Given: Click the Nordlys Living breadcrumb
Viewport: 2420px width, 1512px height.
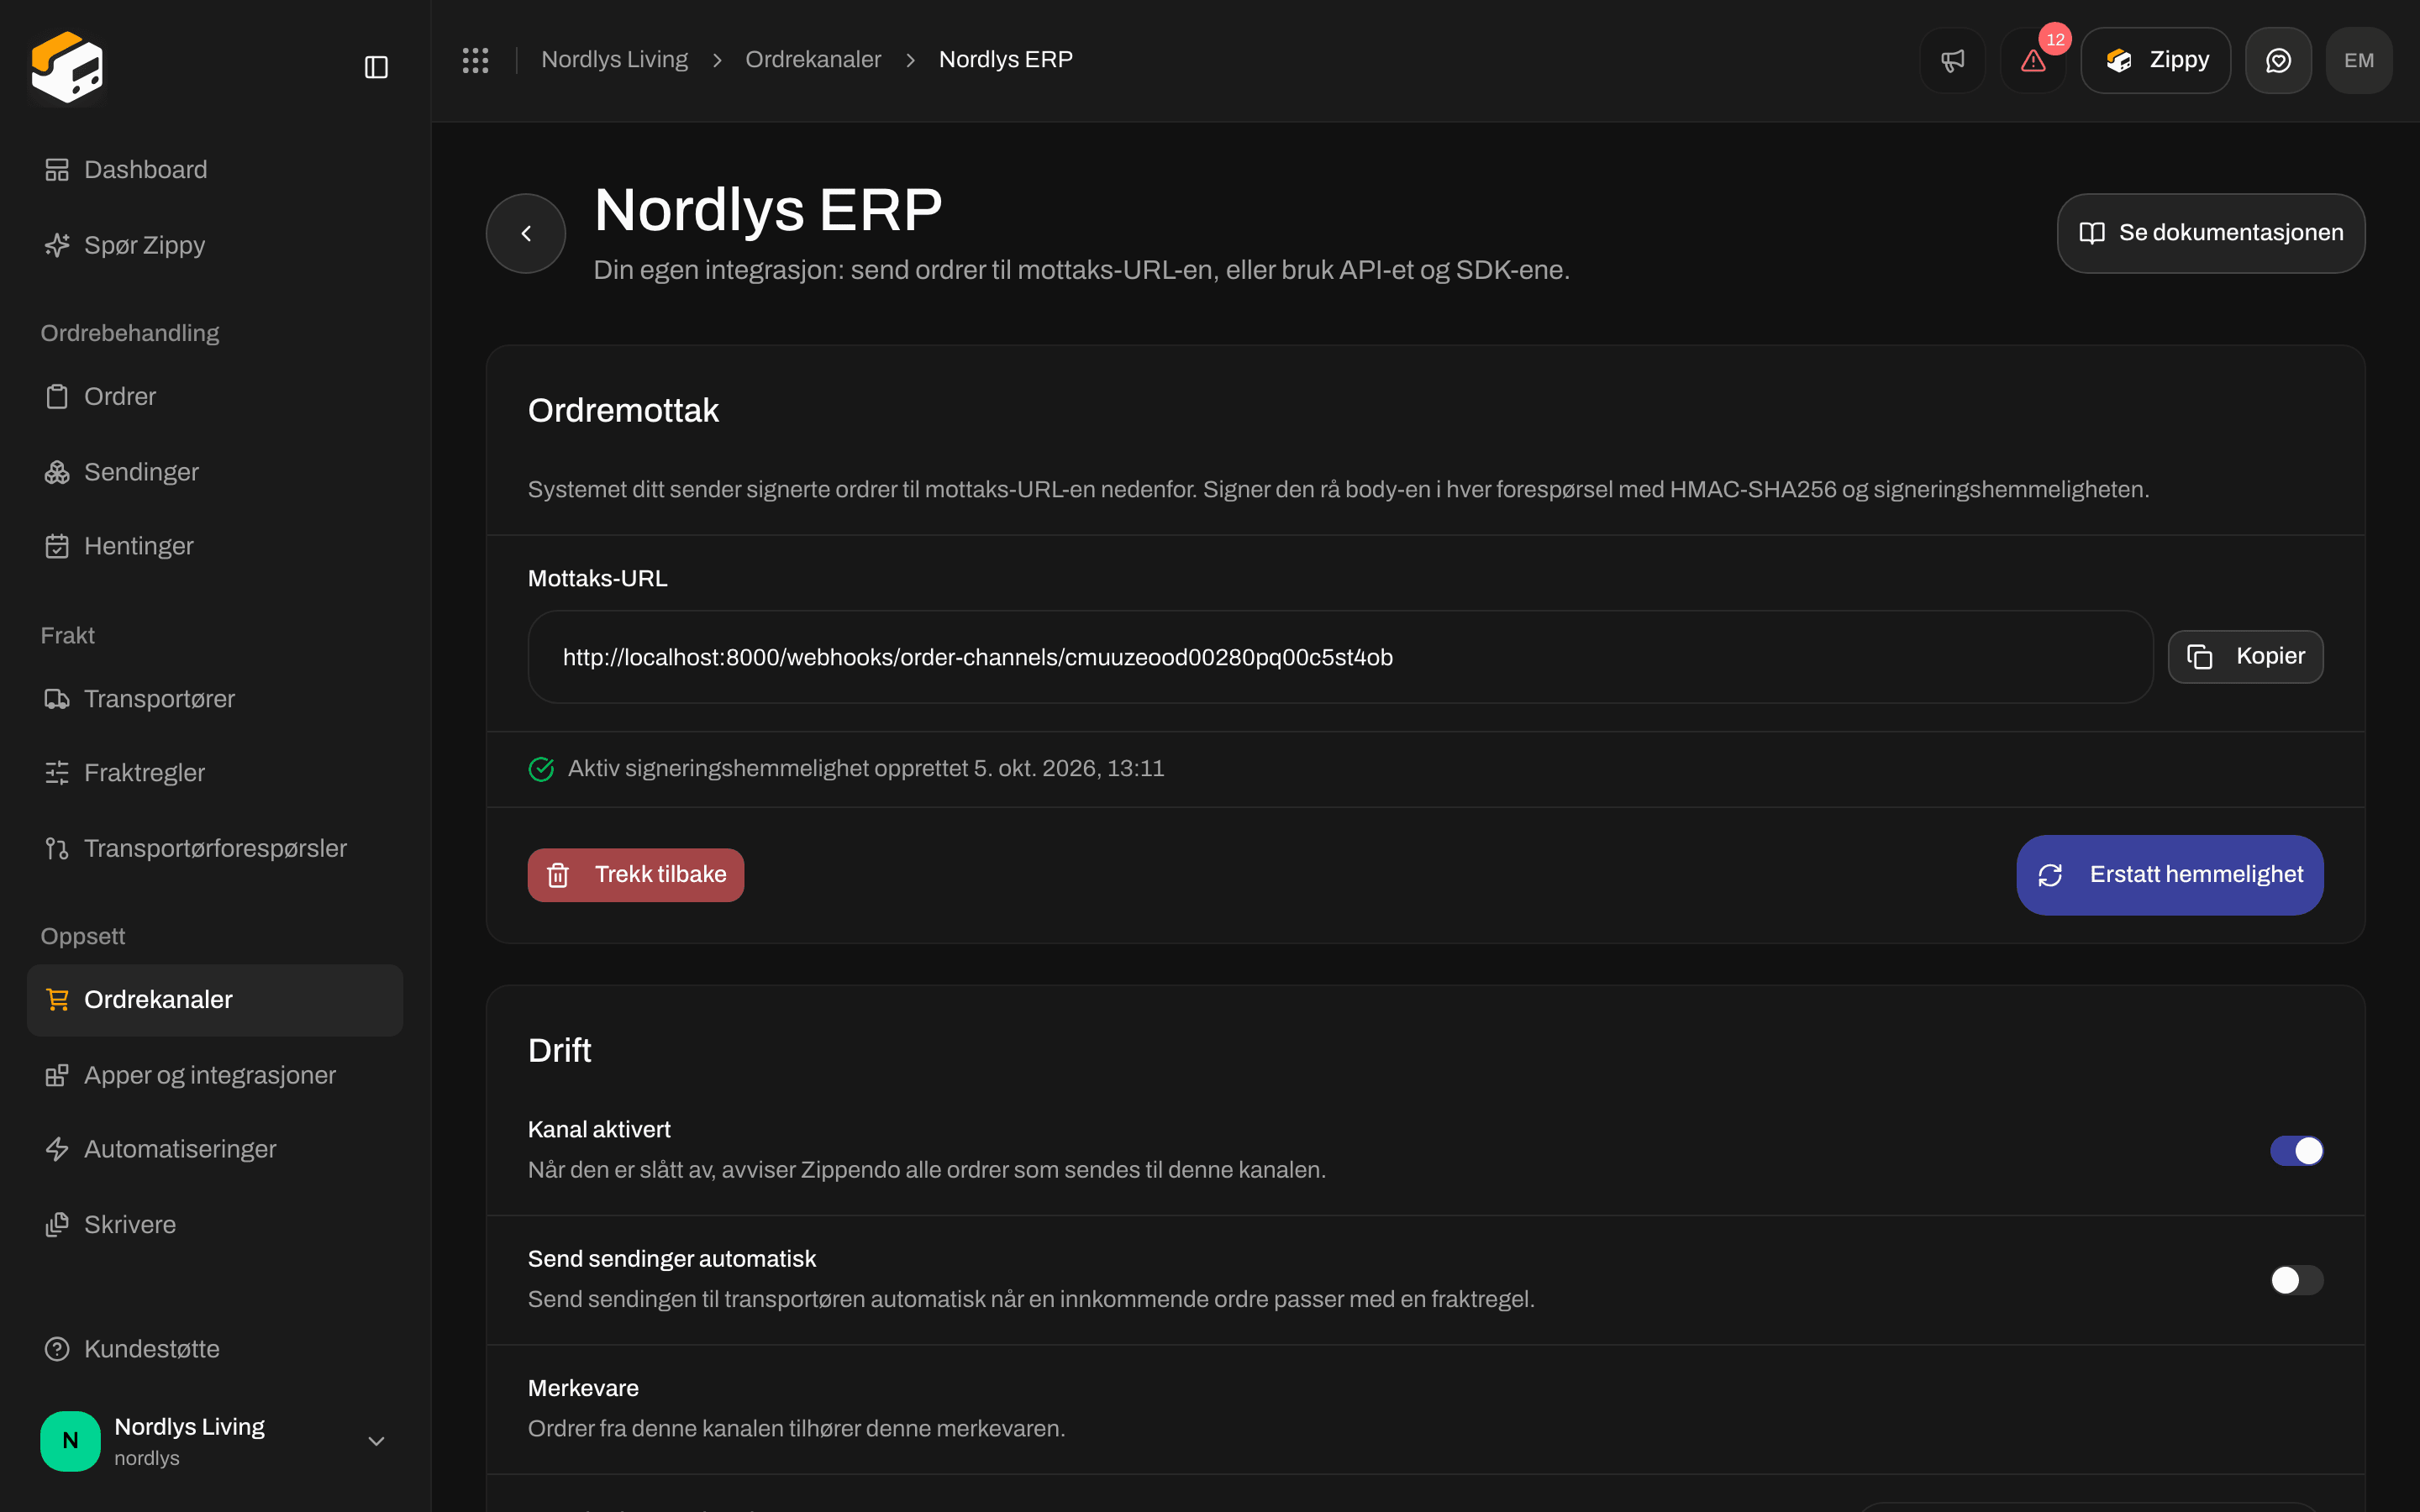Looking at the screenshot, I should pyautogui.click(x=614, y=60).
